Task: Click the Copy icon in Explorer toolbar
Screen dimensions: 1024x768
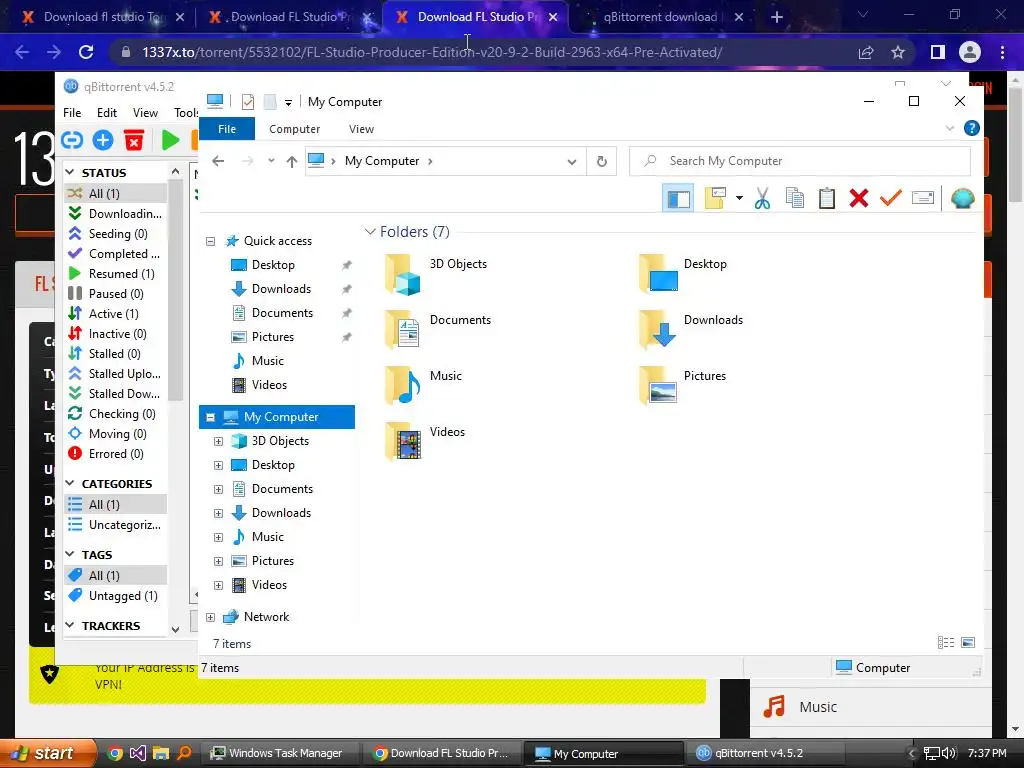Action: pyautogui.click(x=795, y=198)
